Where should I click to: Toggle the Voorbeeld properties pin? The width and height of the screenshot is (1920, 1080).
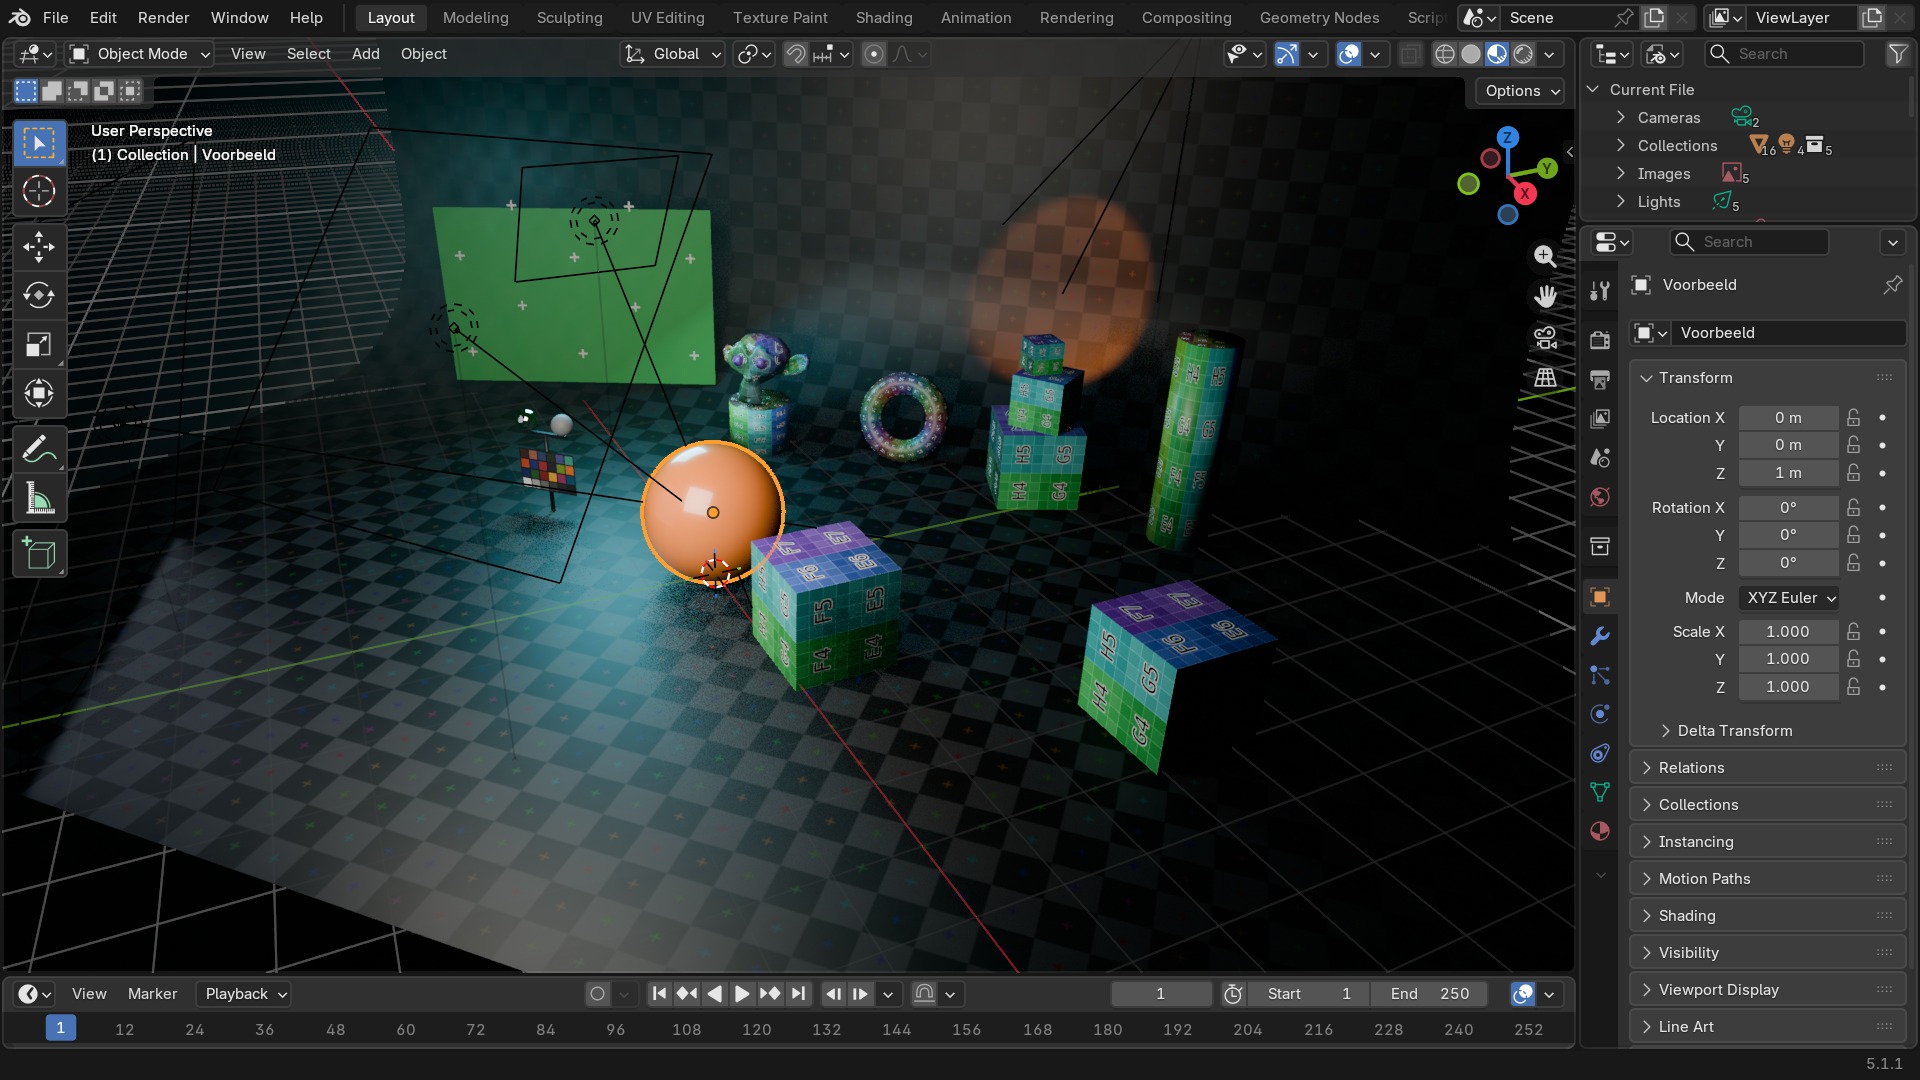[x=1892, y=285]
